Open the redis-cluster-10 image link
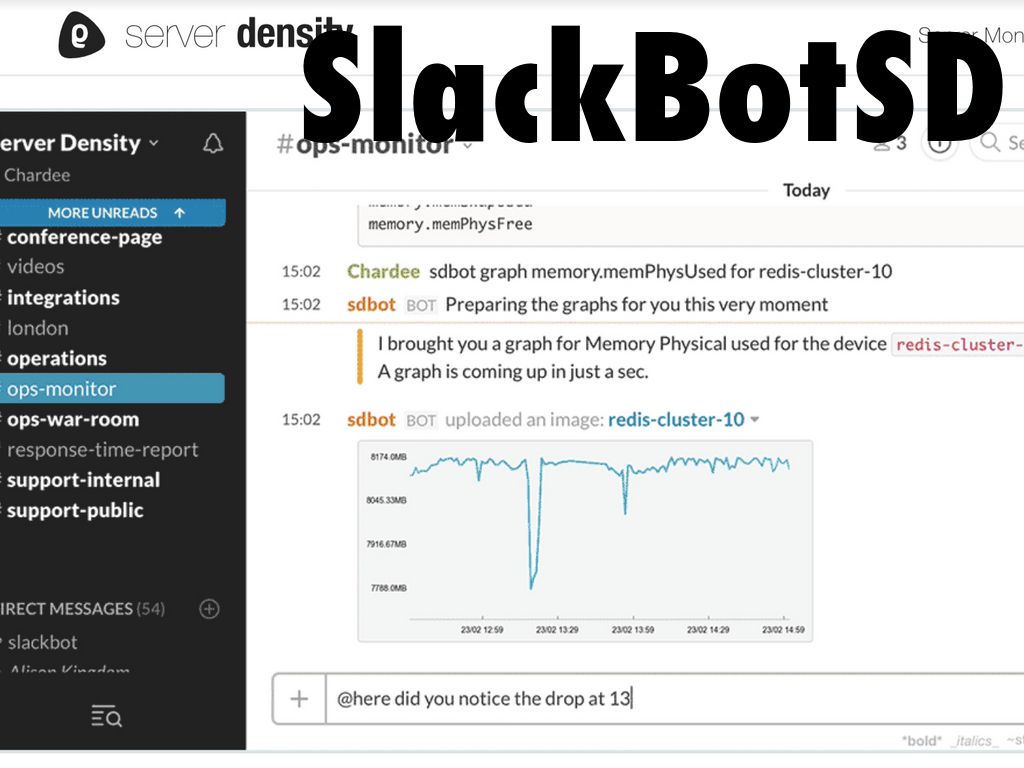 point(676,420)
